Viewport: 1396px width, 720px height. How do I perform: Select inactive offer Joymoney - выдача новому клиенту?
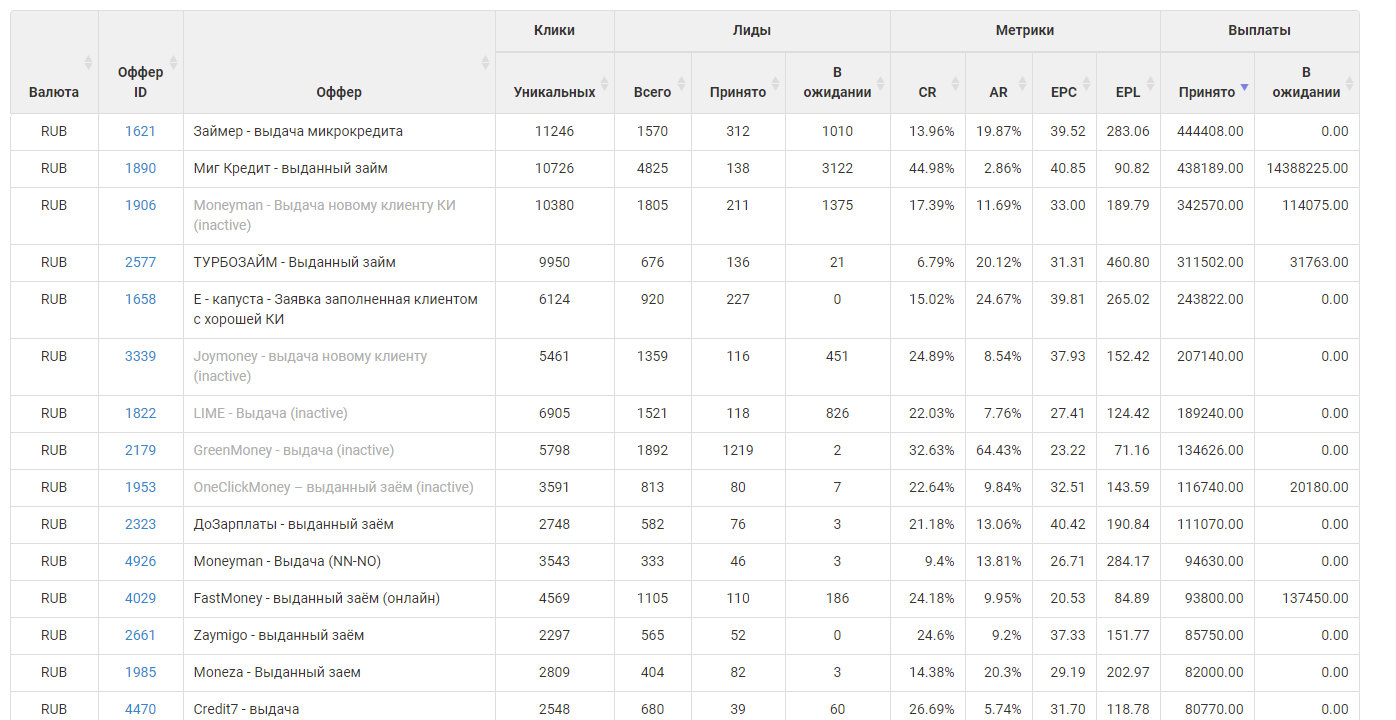click(x=310, y=366)
